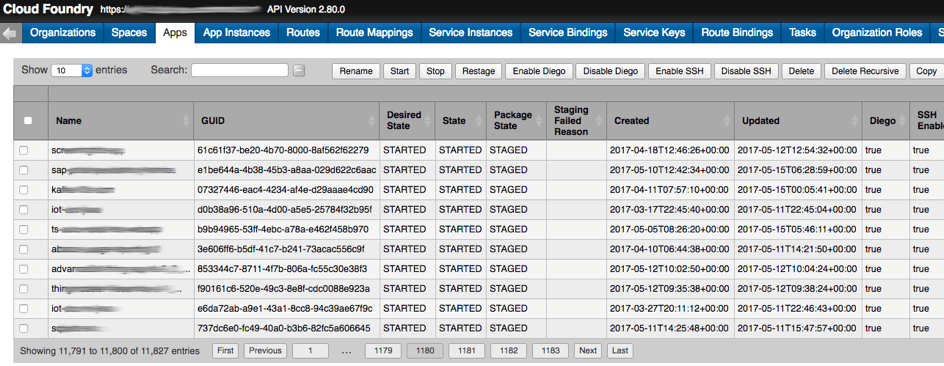Select current page 1180

click(x=425, y=350)
